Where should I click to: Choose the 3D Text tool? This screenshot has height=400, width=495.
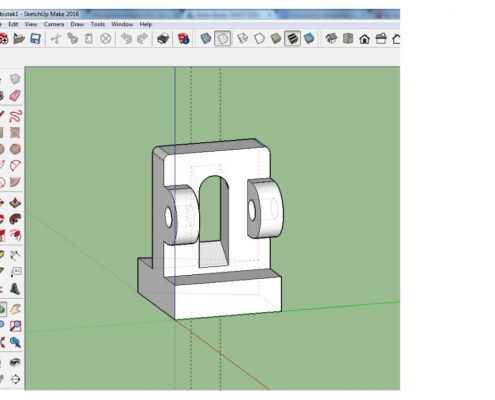15,289
